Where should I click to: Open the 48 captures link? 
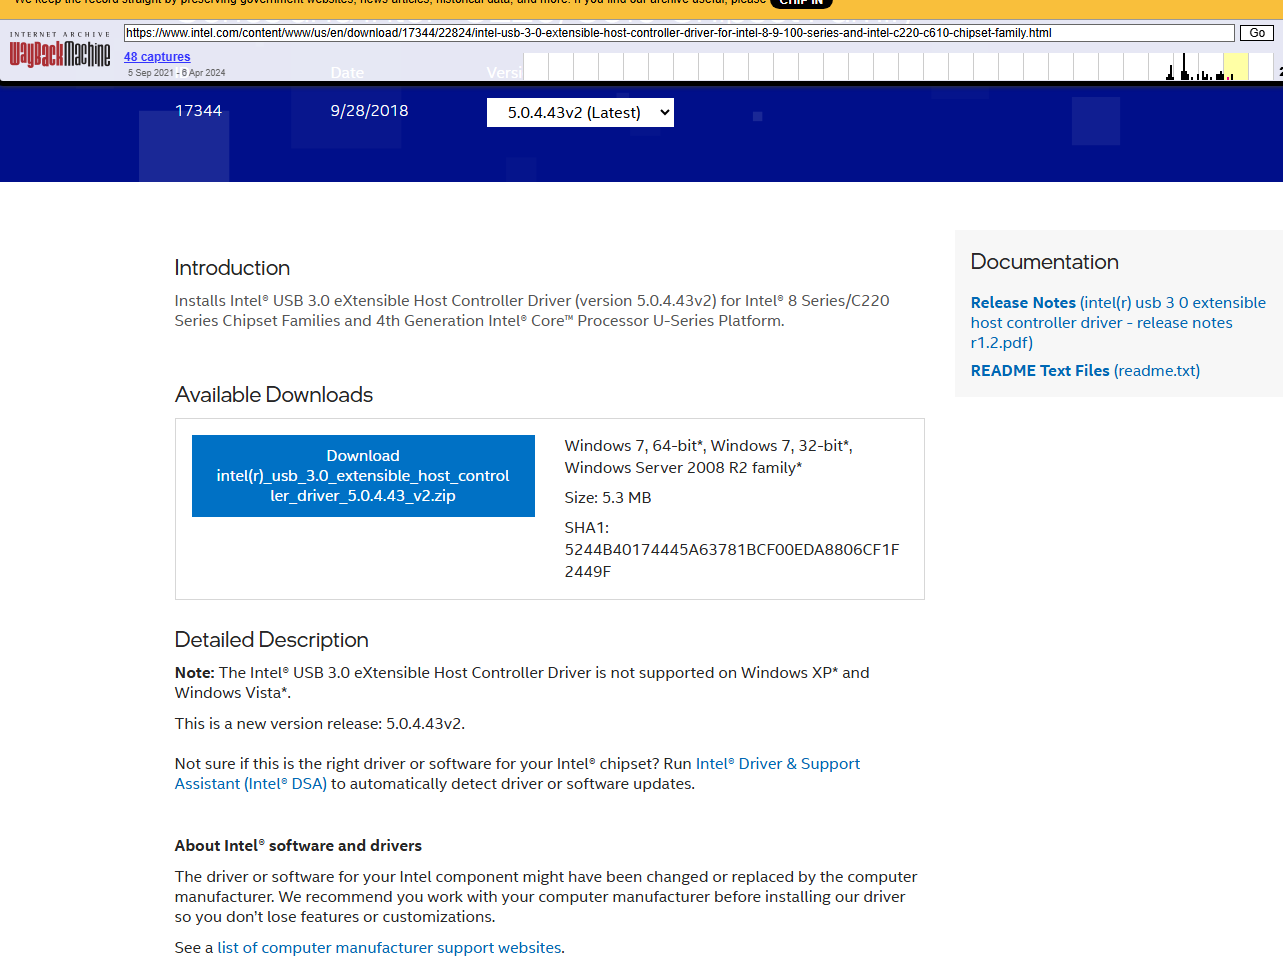coord(157,57)
